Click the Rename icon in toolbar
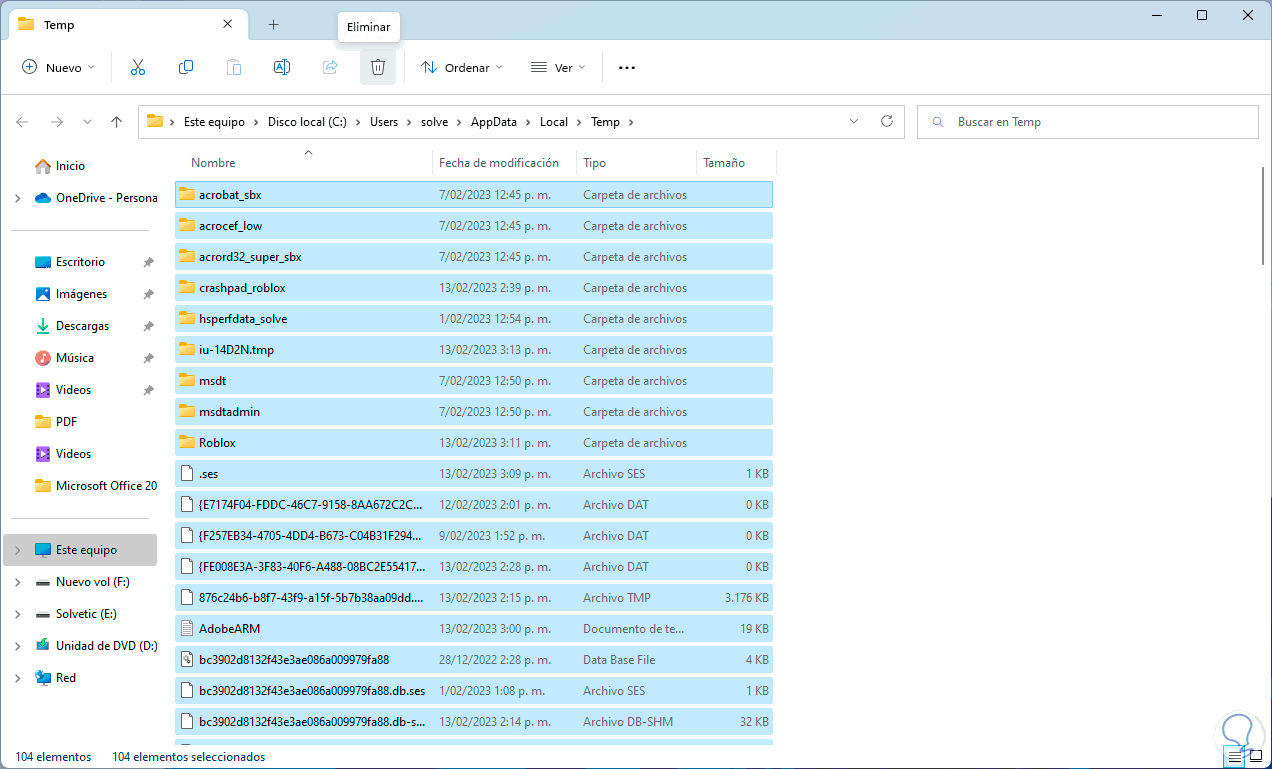This screenshot has height=769, width=1272. coord(282,67)
